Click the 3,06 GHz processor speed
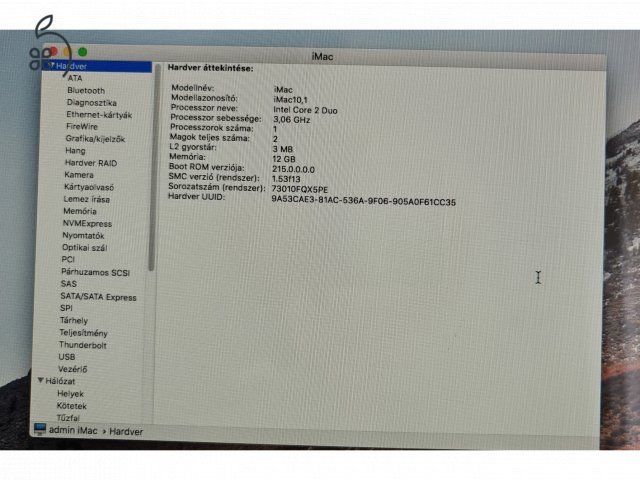The width and height of the screenshot is (640, 480). tap(291, 120)
